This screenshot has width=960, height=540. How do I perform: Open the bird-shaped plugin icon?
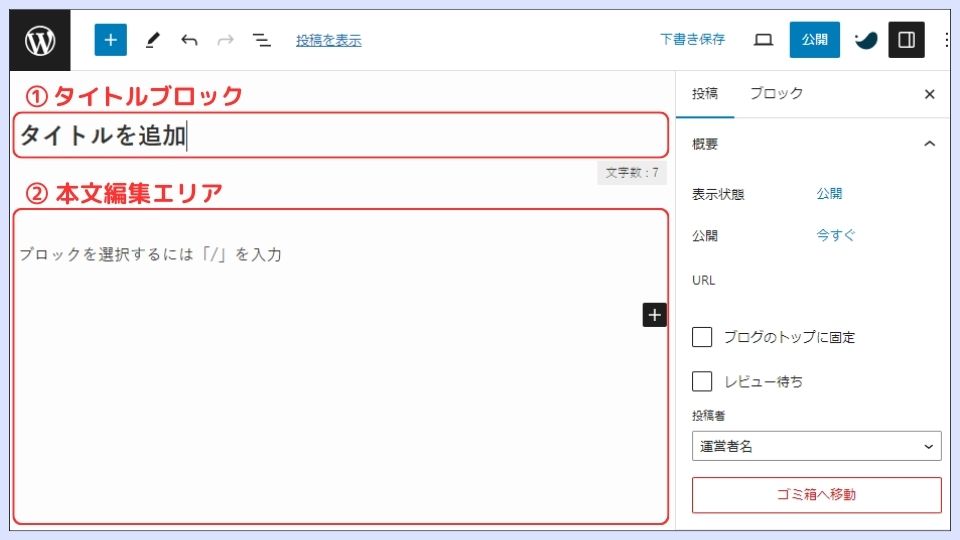[x=866, y=40]
